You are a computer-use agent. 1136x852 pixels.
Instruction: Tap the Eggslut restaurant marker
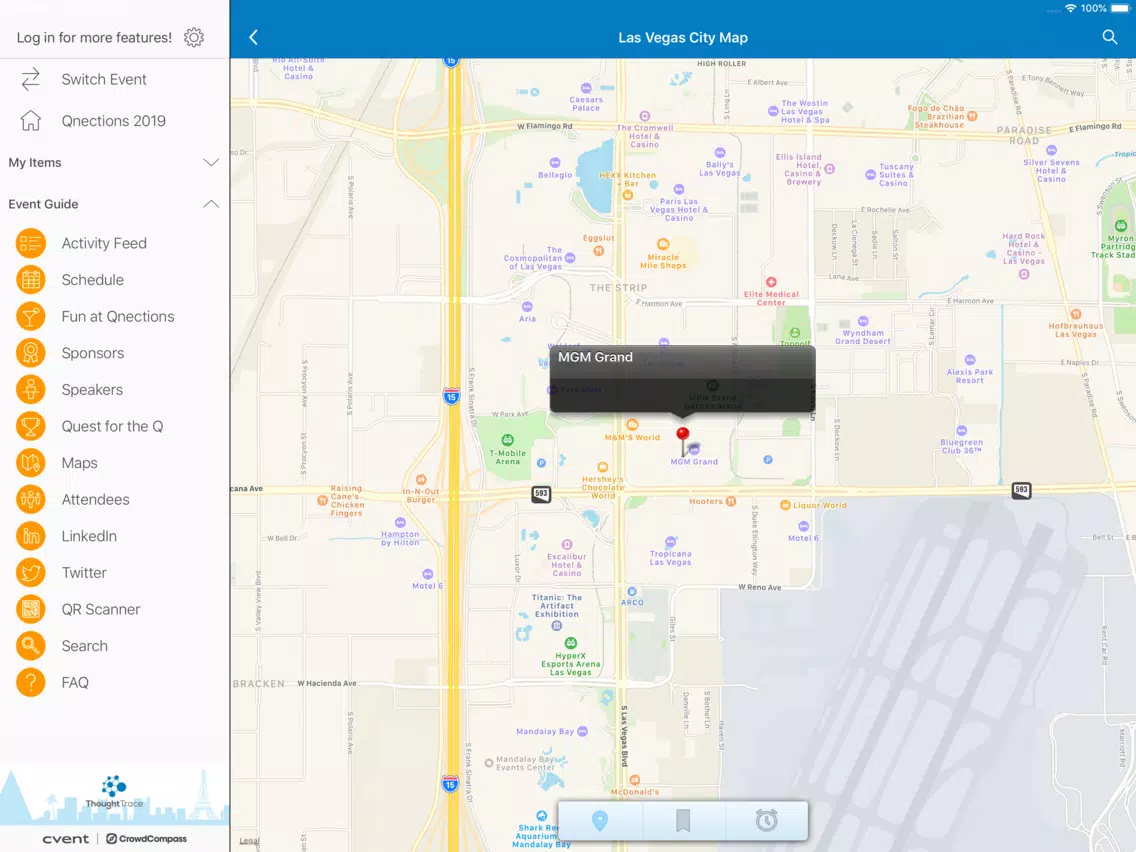click(x=598, y=251)
